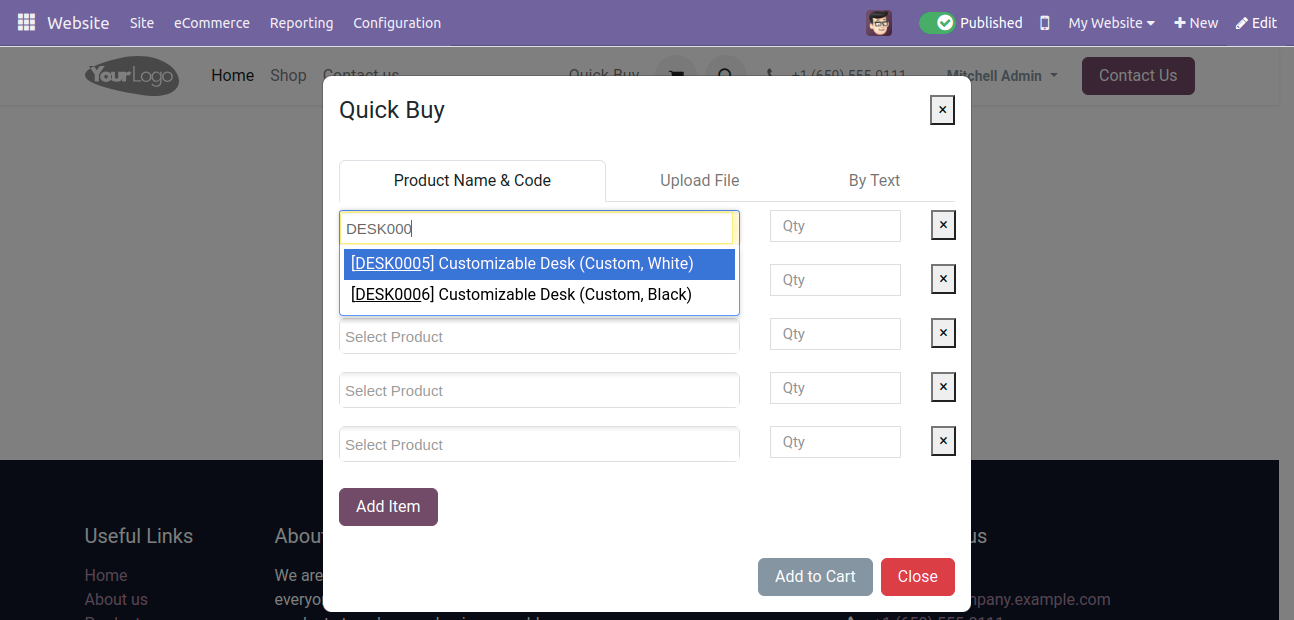
Task: Click the New button with plus icon
Action: 1196,23
